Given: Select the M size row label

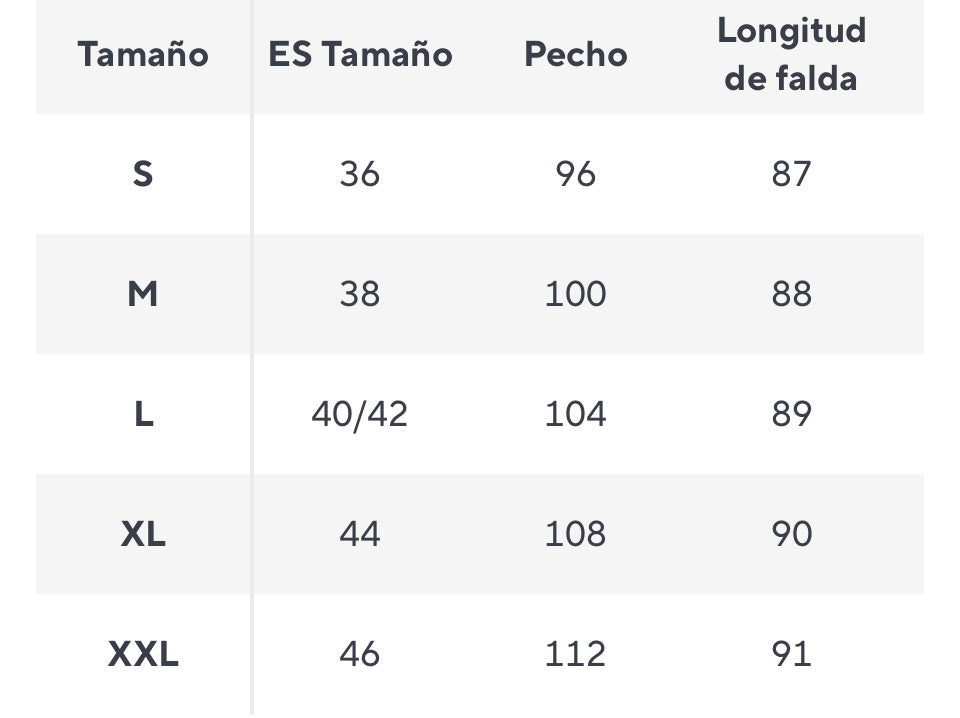Looking at the screenshot, I should click(x=143, y=294).
